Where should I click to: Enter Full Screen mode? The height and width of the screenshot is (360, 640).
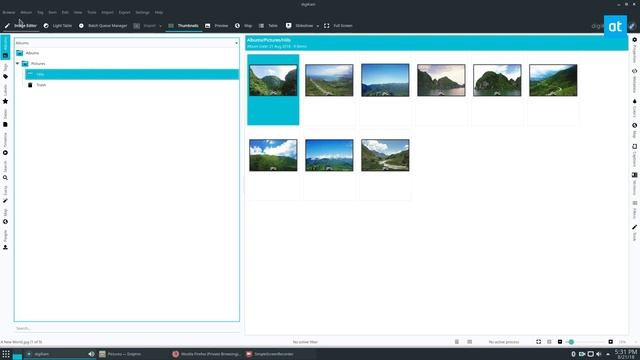click(338, 26)
